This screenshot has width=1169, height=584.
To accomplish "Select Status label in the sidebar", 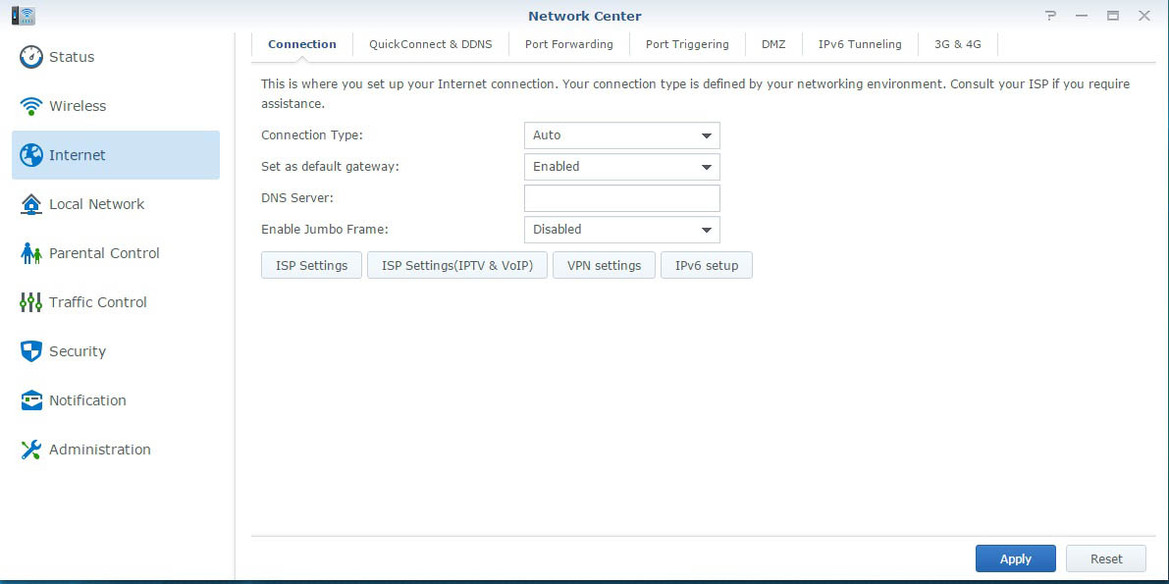I will tap(72, 57).
